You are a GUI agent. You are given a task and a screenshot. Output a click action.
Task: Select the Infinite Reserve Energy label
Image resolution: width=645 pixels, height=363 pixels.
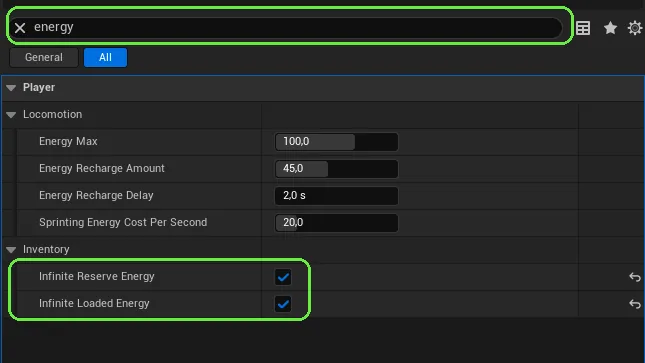(x=97, y=276)
